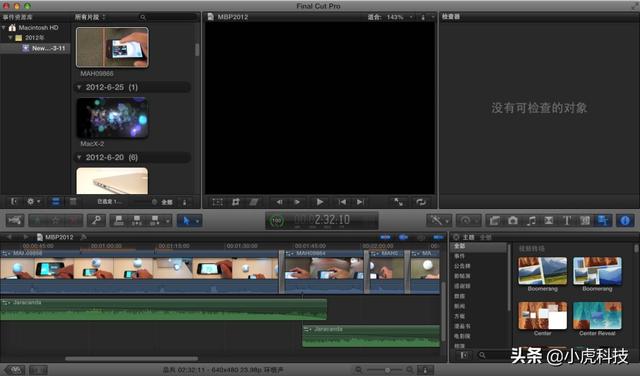The width and height of the screenshot is (640, 376).
Task: Play the video in the viewer
Action: (320, 202)
